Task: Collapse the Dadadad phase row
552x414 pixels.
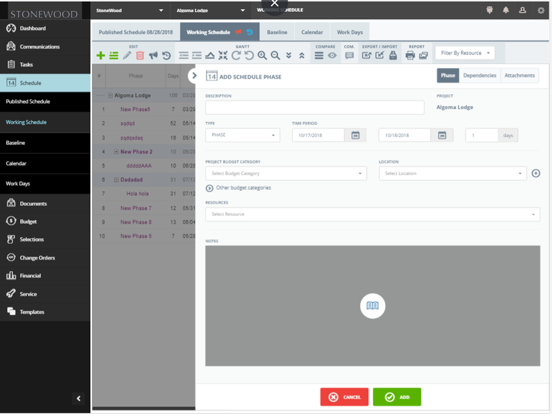Action: coord(116,180)
